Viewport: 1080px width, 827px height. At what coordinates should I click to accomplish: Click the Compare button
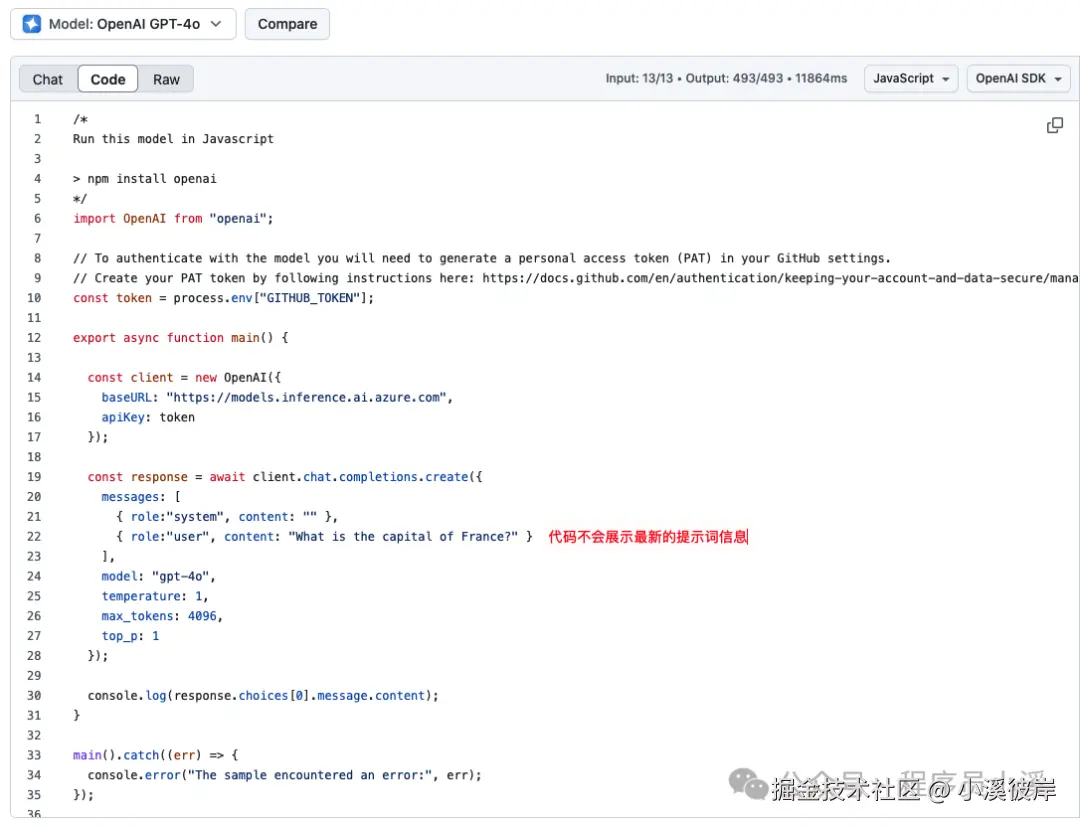click(x=287, y=24)
